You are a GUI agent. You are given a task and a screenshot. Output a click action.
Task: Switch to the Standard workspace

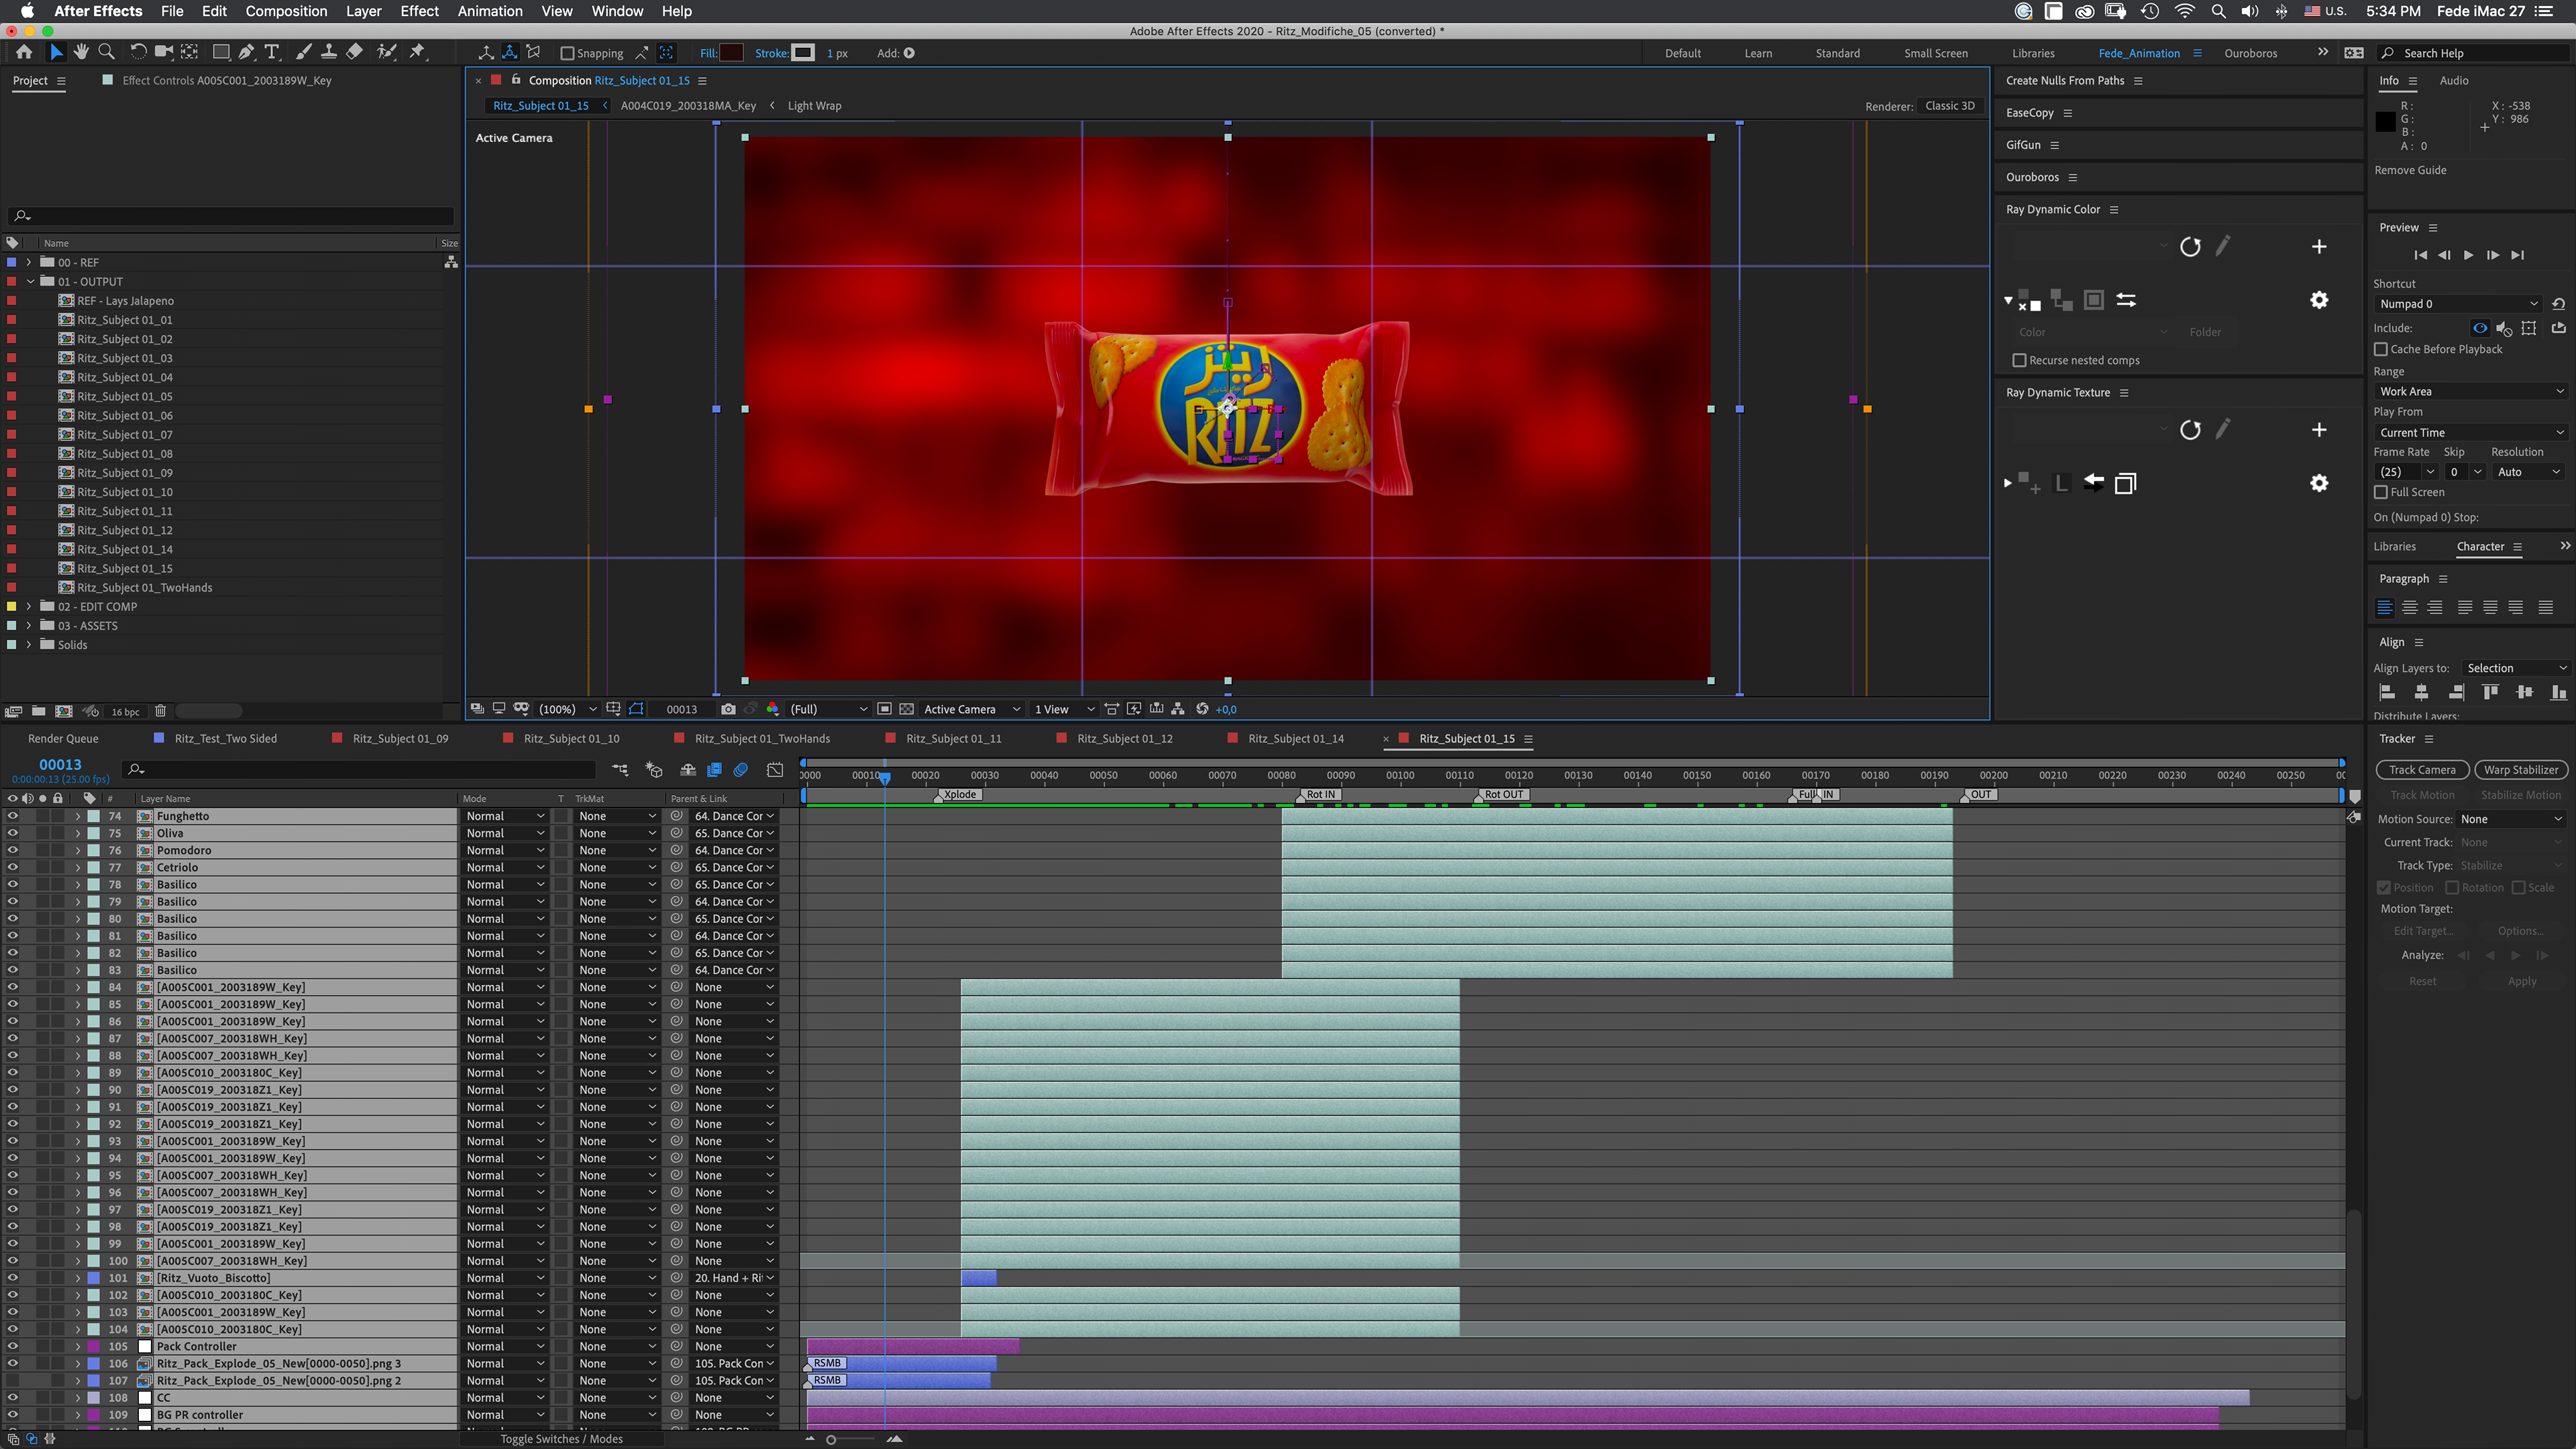(x=1837, y=53)
